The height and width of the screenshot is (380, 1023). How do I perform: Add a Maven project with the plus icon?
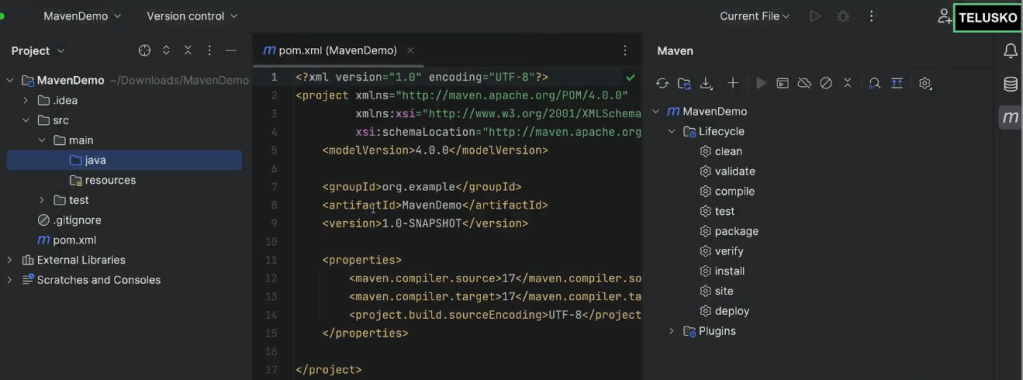click(733, 83)
